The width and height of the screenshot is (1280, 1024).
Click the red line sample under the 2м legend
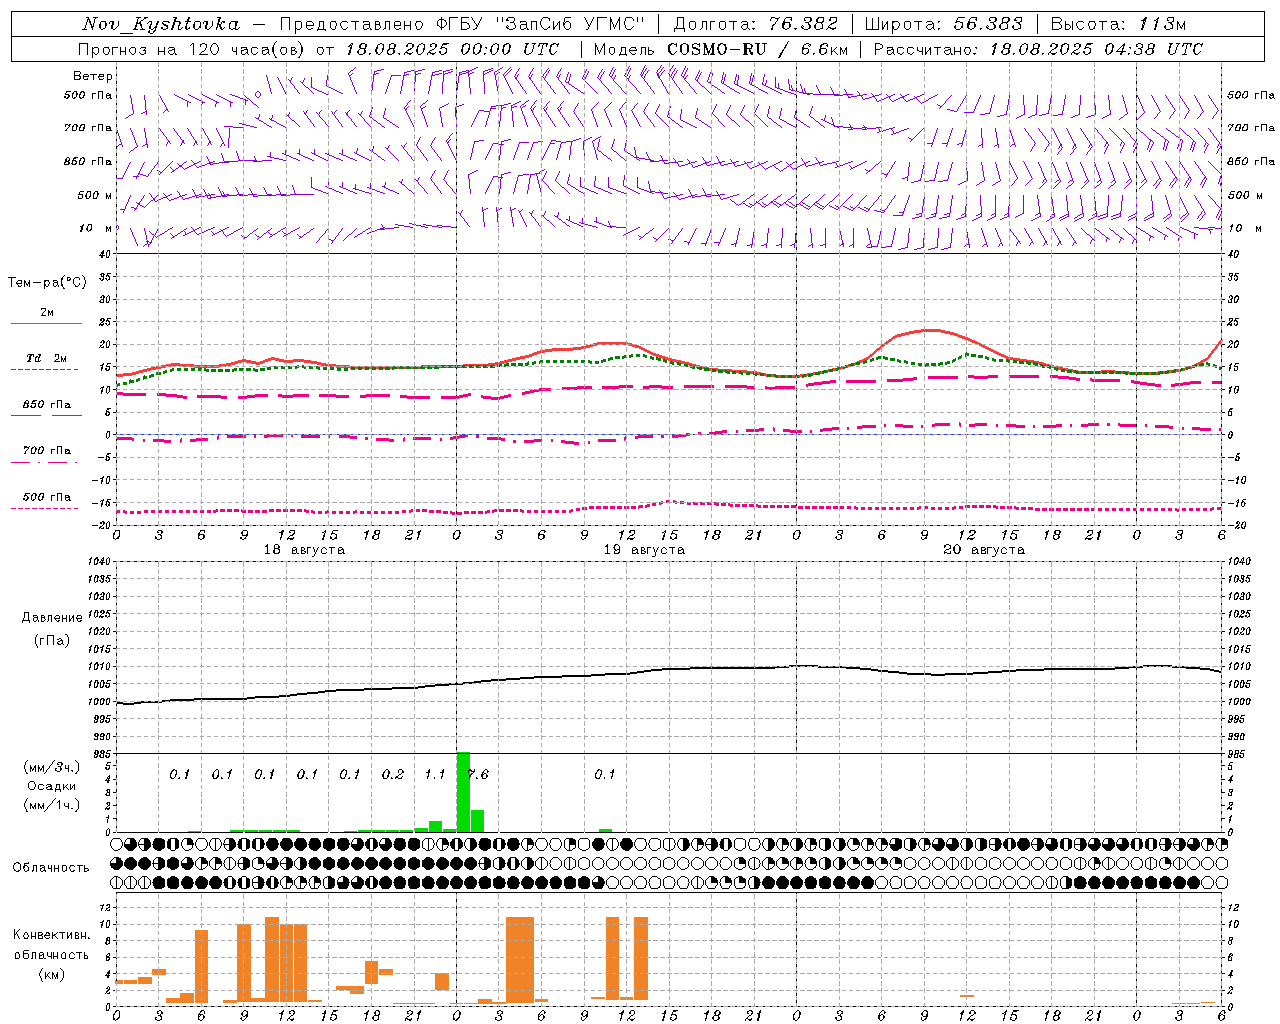tap(46, 324)
